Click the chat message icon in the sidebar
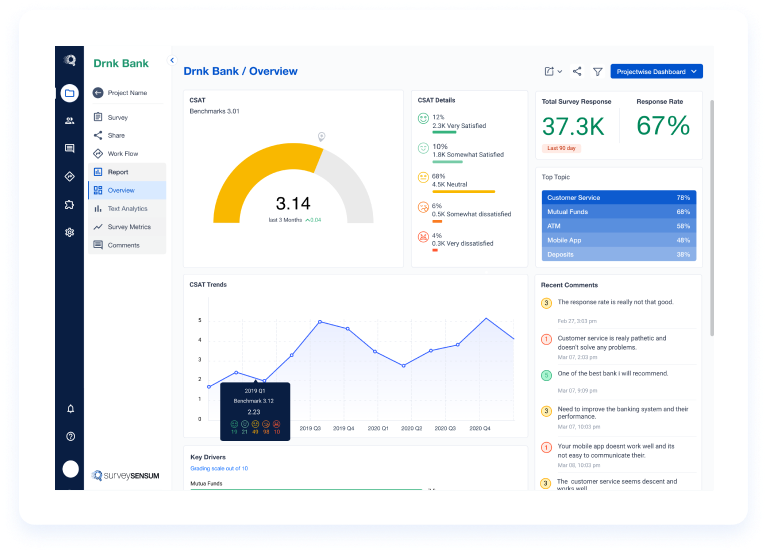The width and height of the screenshot is (767, 553). pos(69,148)
